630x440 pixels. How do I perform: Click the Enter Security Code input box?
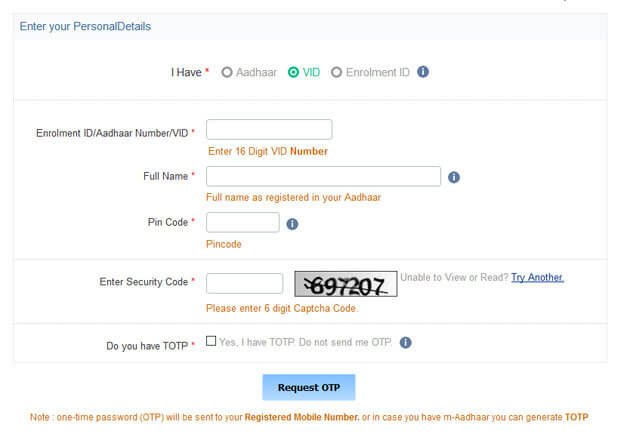pos(244,283)
